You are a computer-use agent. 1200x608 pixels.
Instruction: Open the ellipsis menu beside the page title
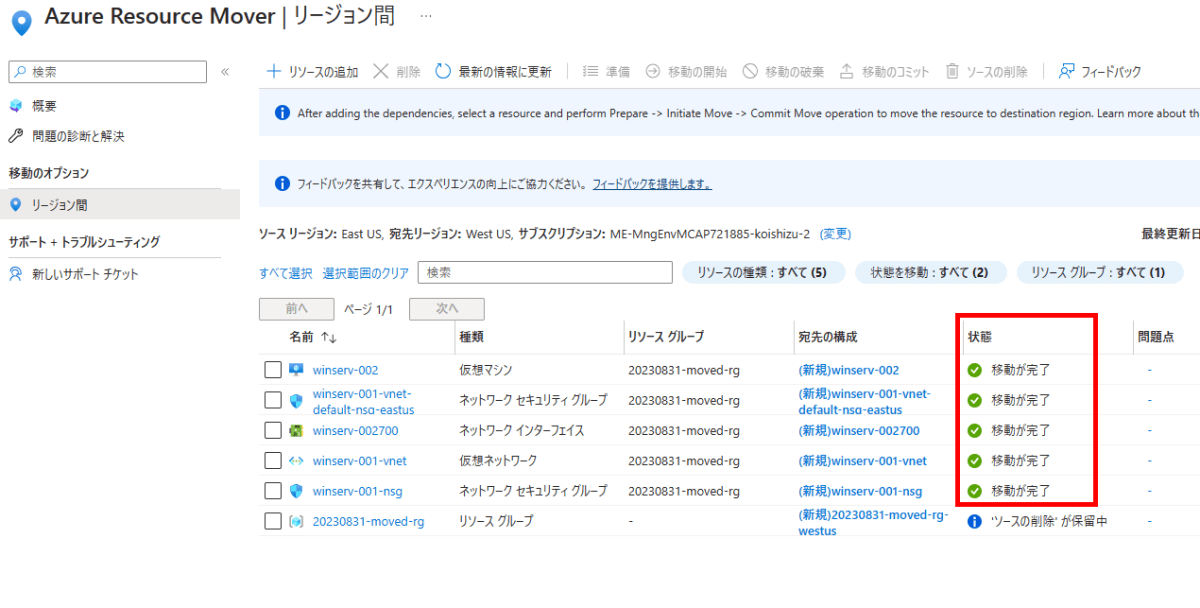click(x=426, y=16)
